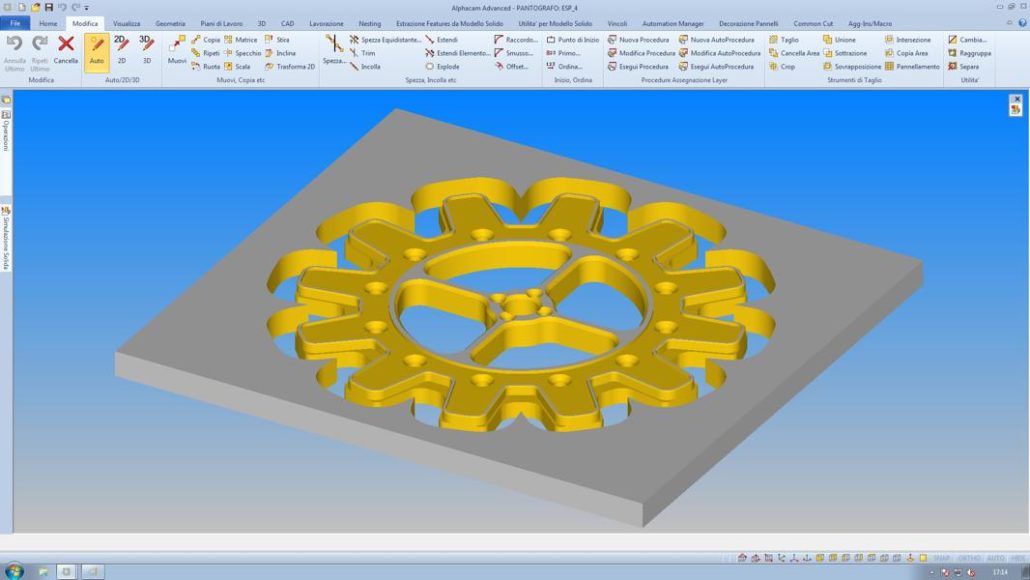Open the Raccordo fillet tool

tap(516, 39)
